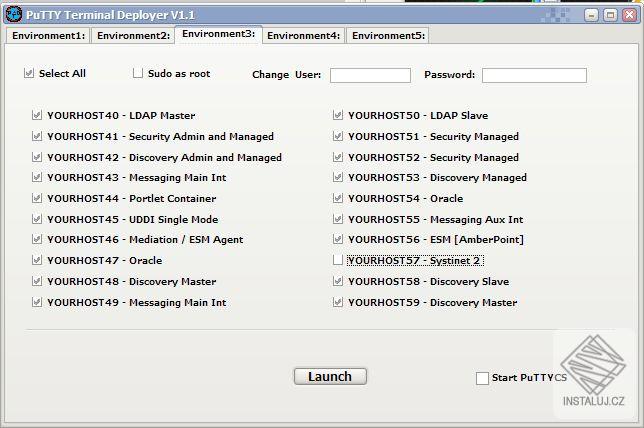Uncheck YOURHOST44 Portlet Container
Screen dimensions: 644x428
click(x=37, y=198)
